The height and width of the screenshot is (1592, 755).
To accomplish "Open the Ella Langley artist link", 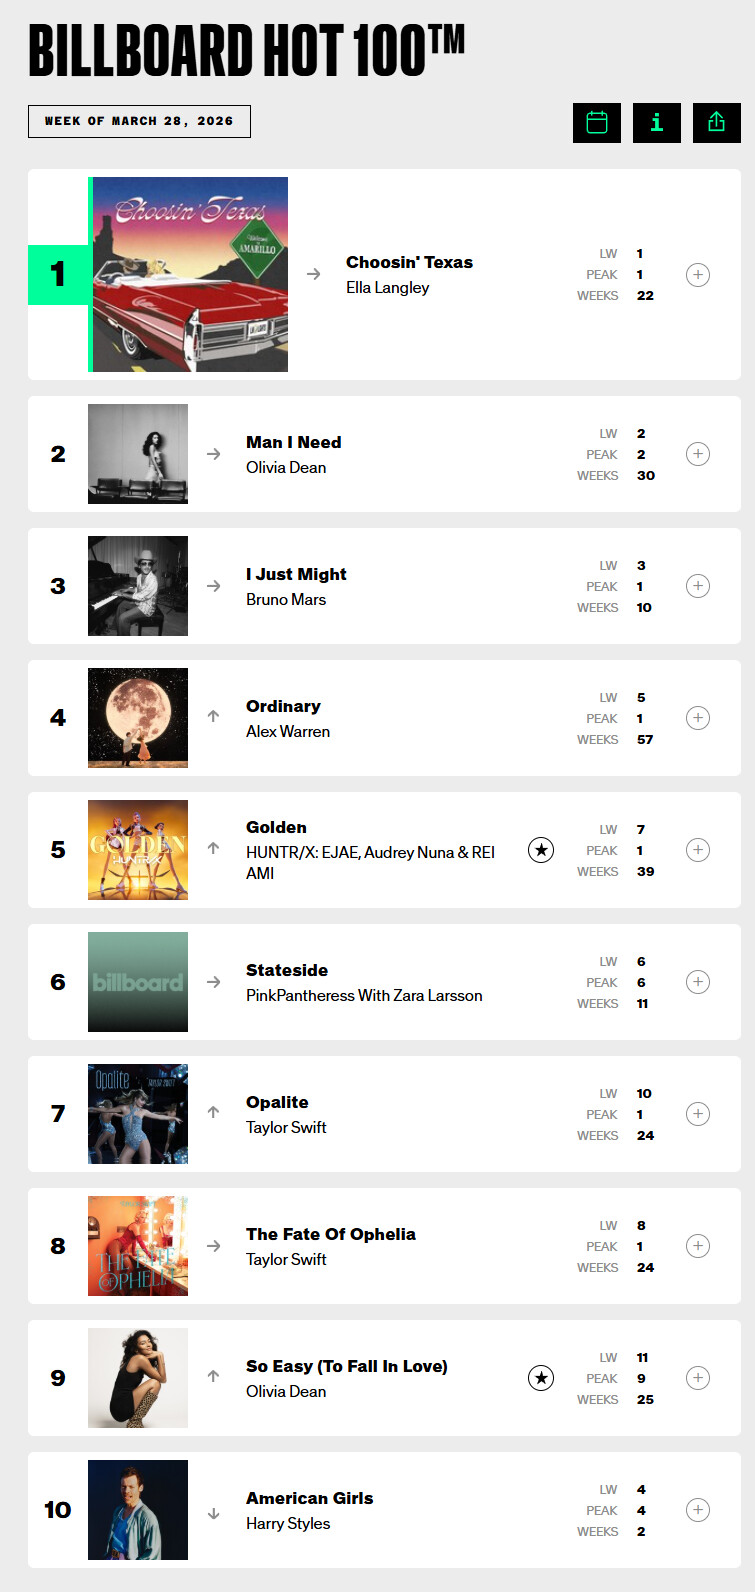I will coord(388,288).
